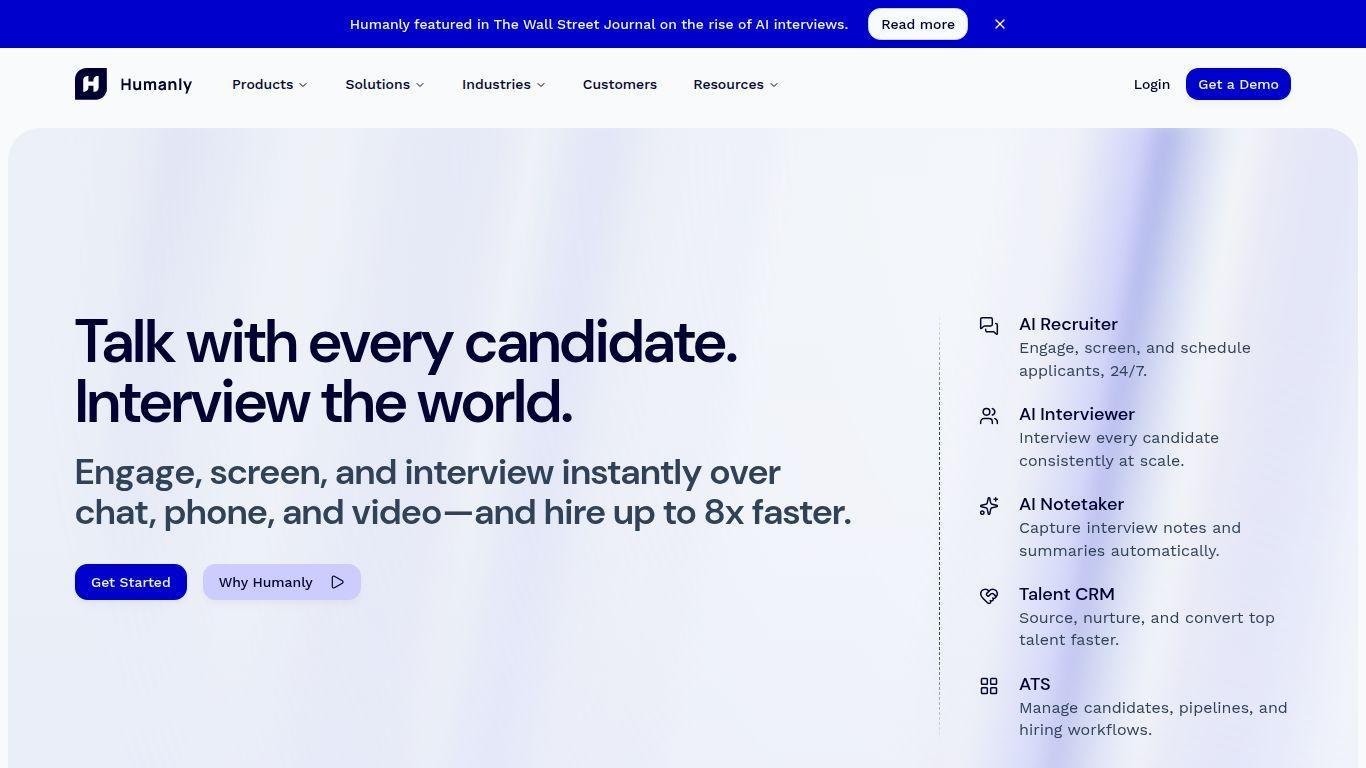Screen dimensions: 1366x768
Task: Click the Humanly logo icon
Action: click(91, 84)
